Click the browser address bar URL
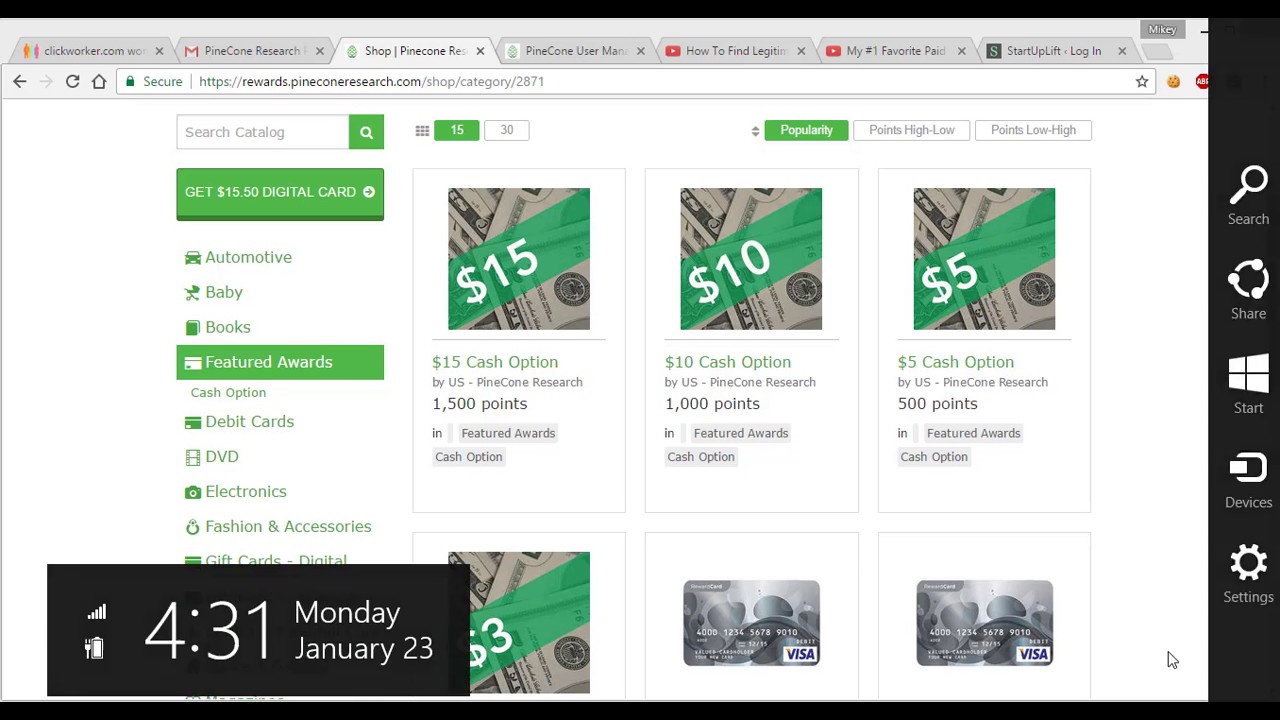1280x720 pixels. (x=371, y=81)
